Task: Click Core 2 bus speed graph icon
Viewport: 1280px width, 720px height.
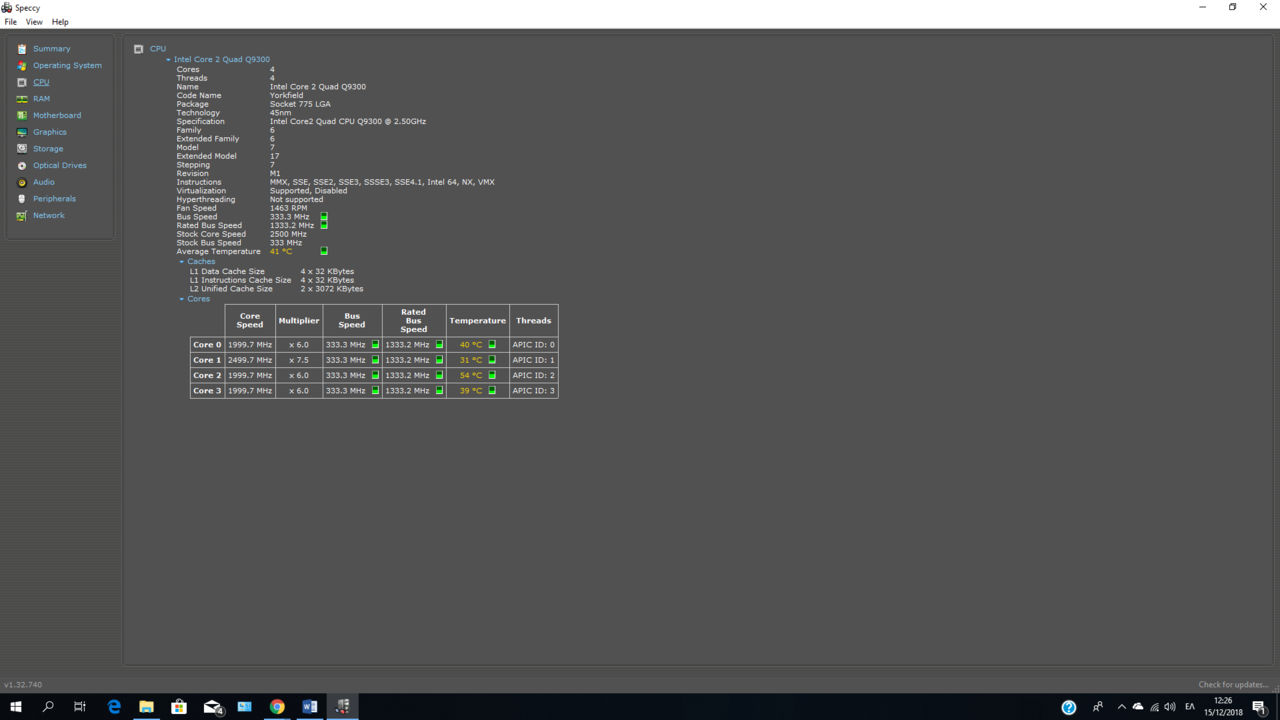Action: click(x=376, y=375)
